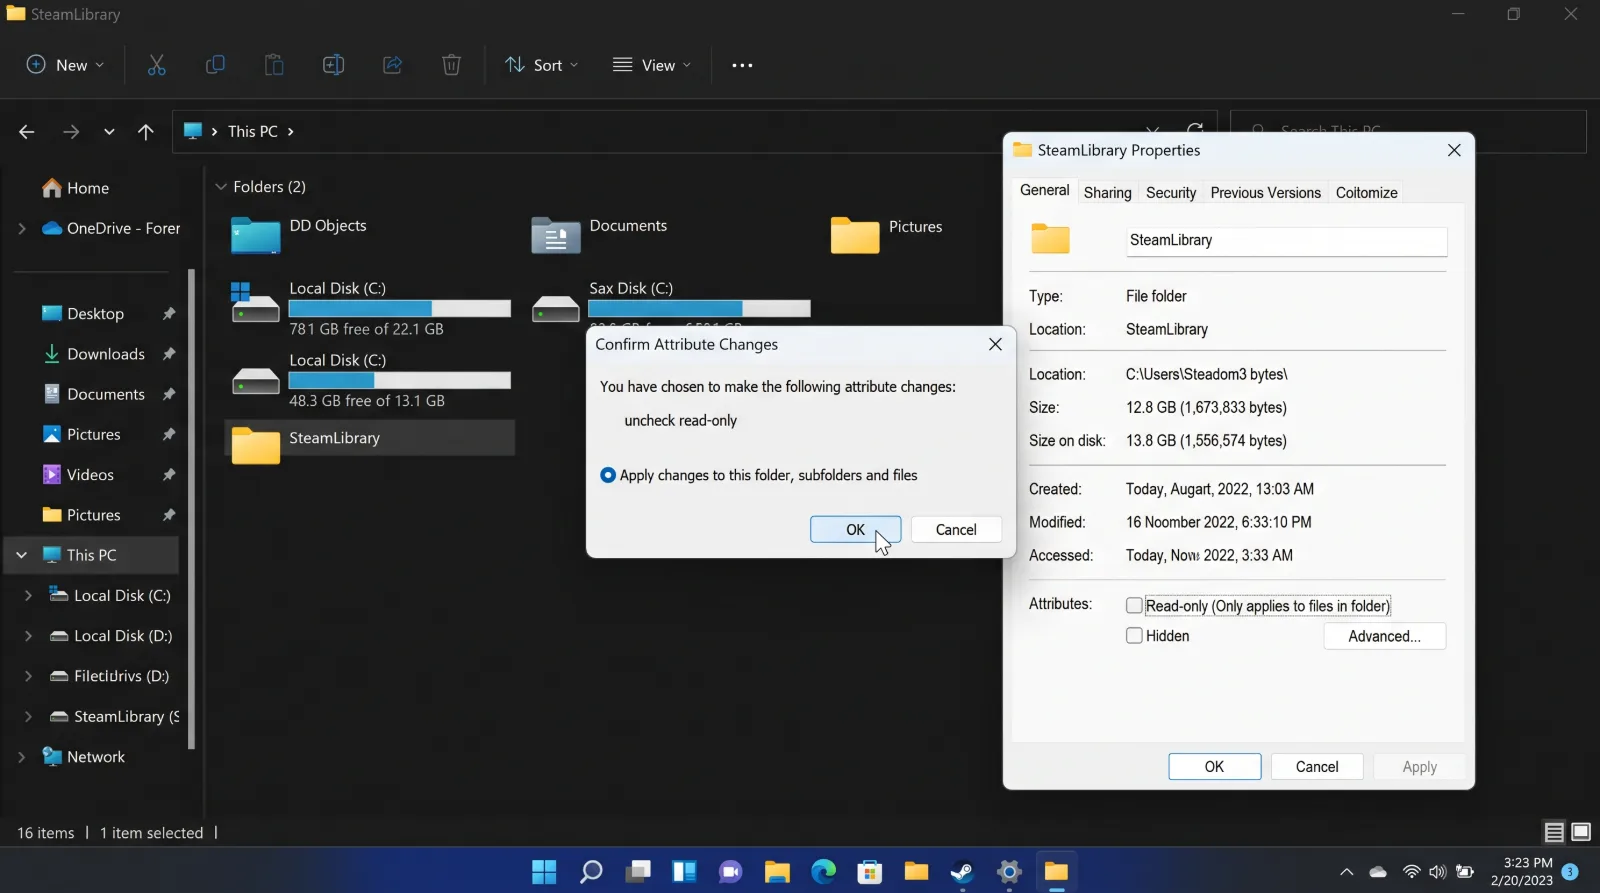Screen dimensions: 1600x893
Task: Open Microsoft Edge in the taskbar
Action: tap(823, 872)
